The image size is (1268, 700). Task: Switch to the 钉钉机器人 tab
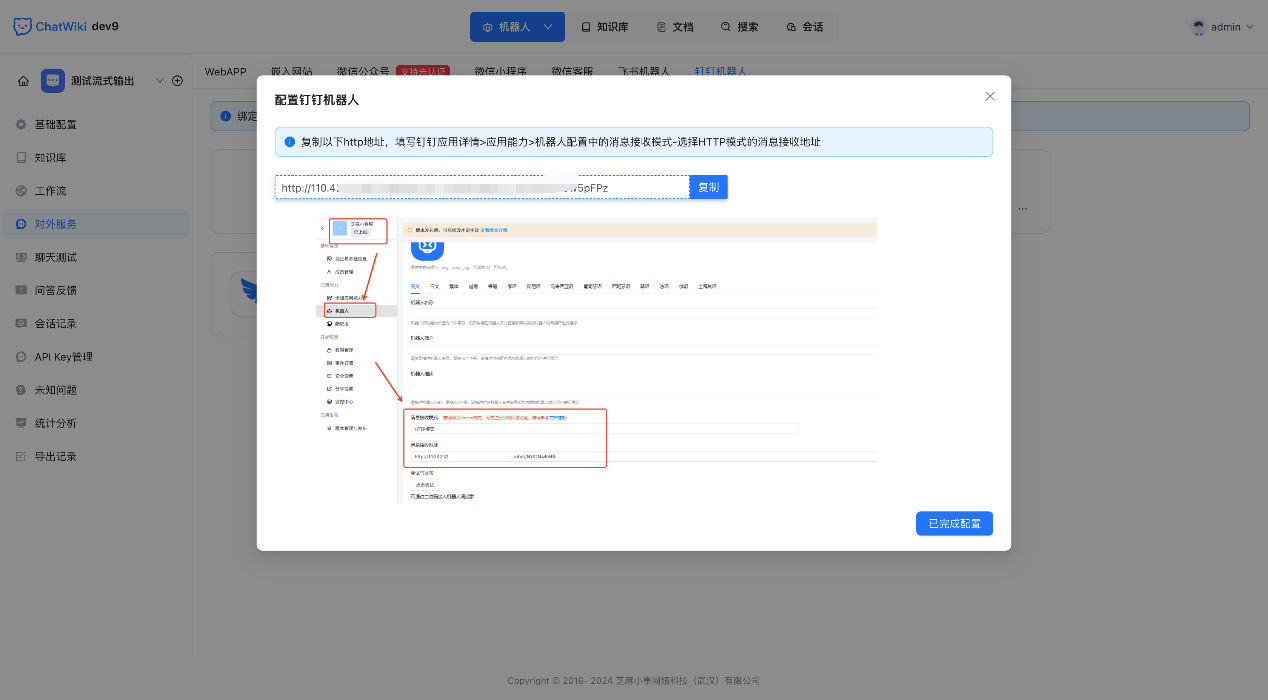(x=721, y=71)
